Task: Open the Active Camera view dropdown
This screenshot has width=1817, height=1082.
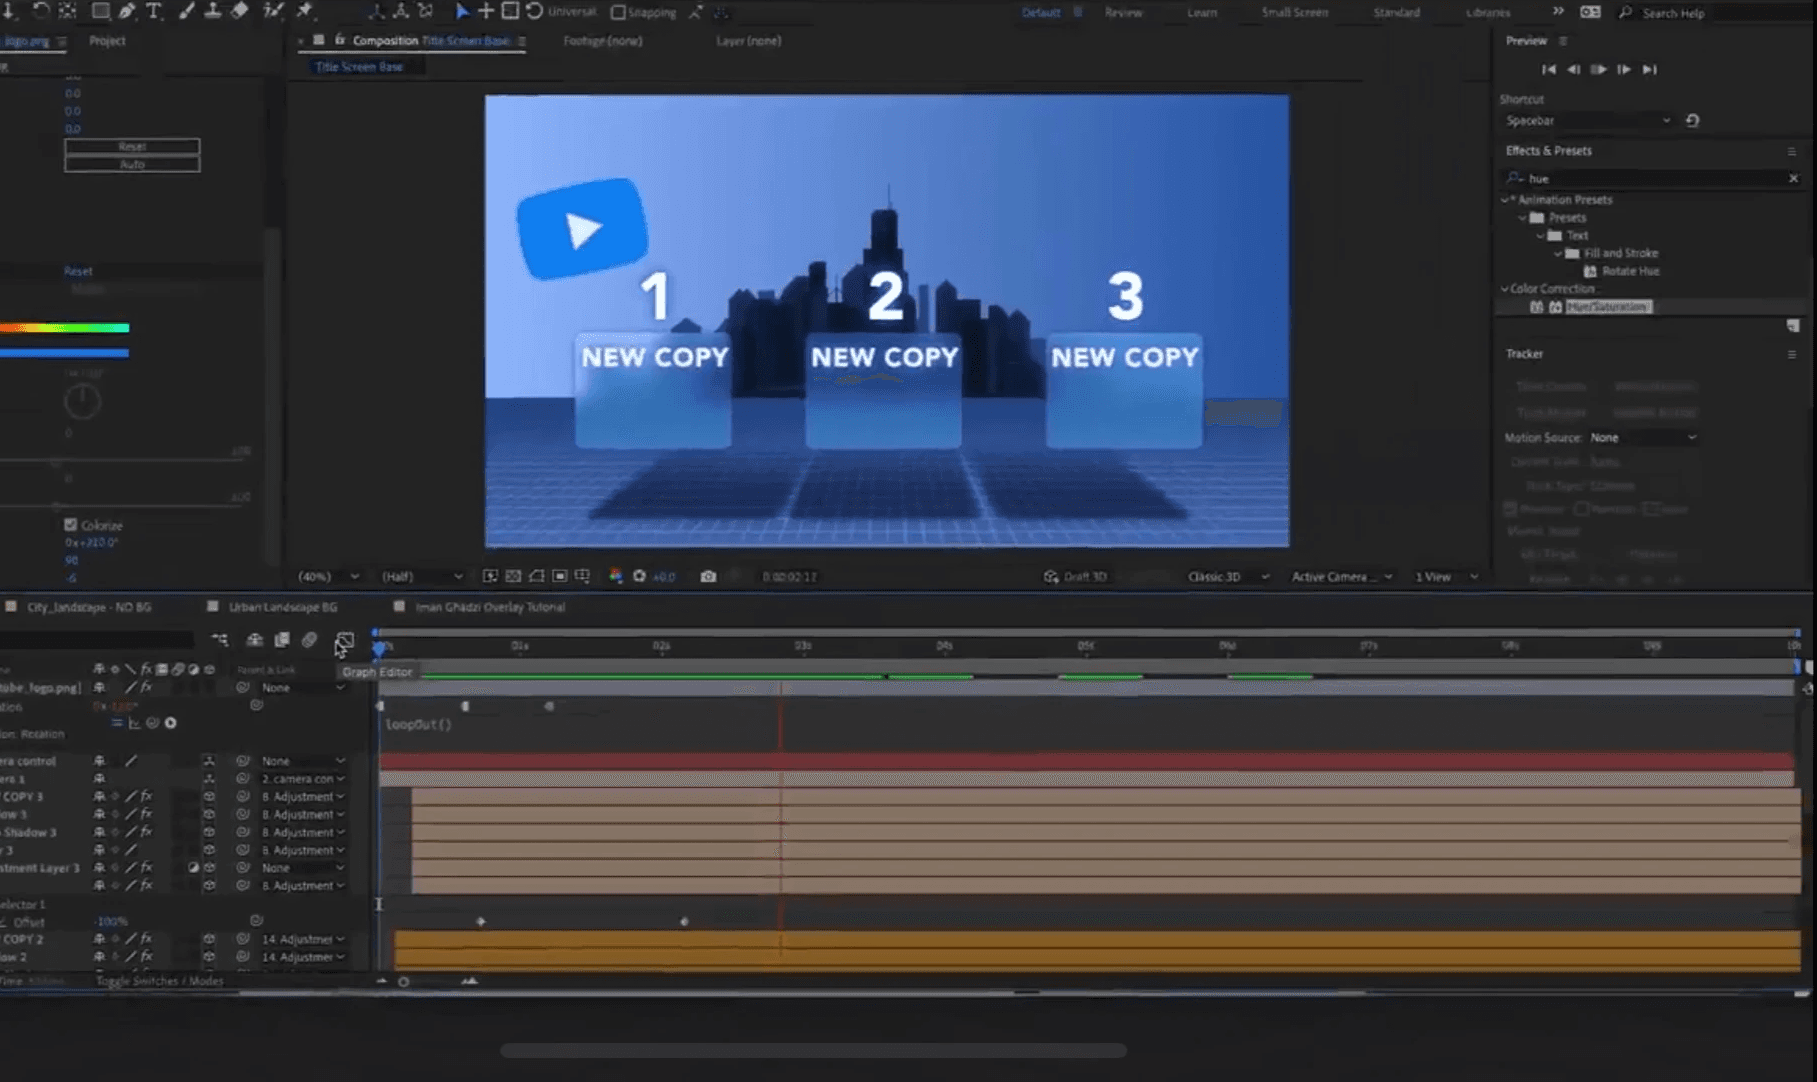Action: click(x=1341, y=576)
